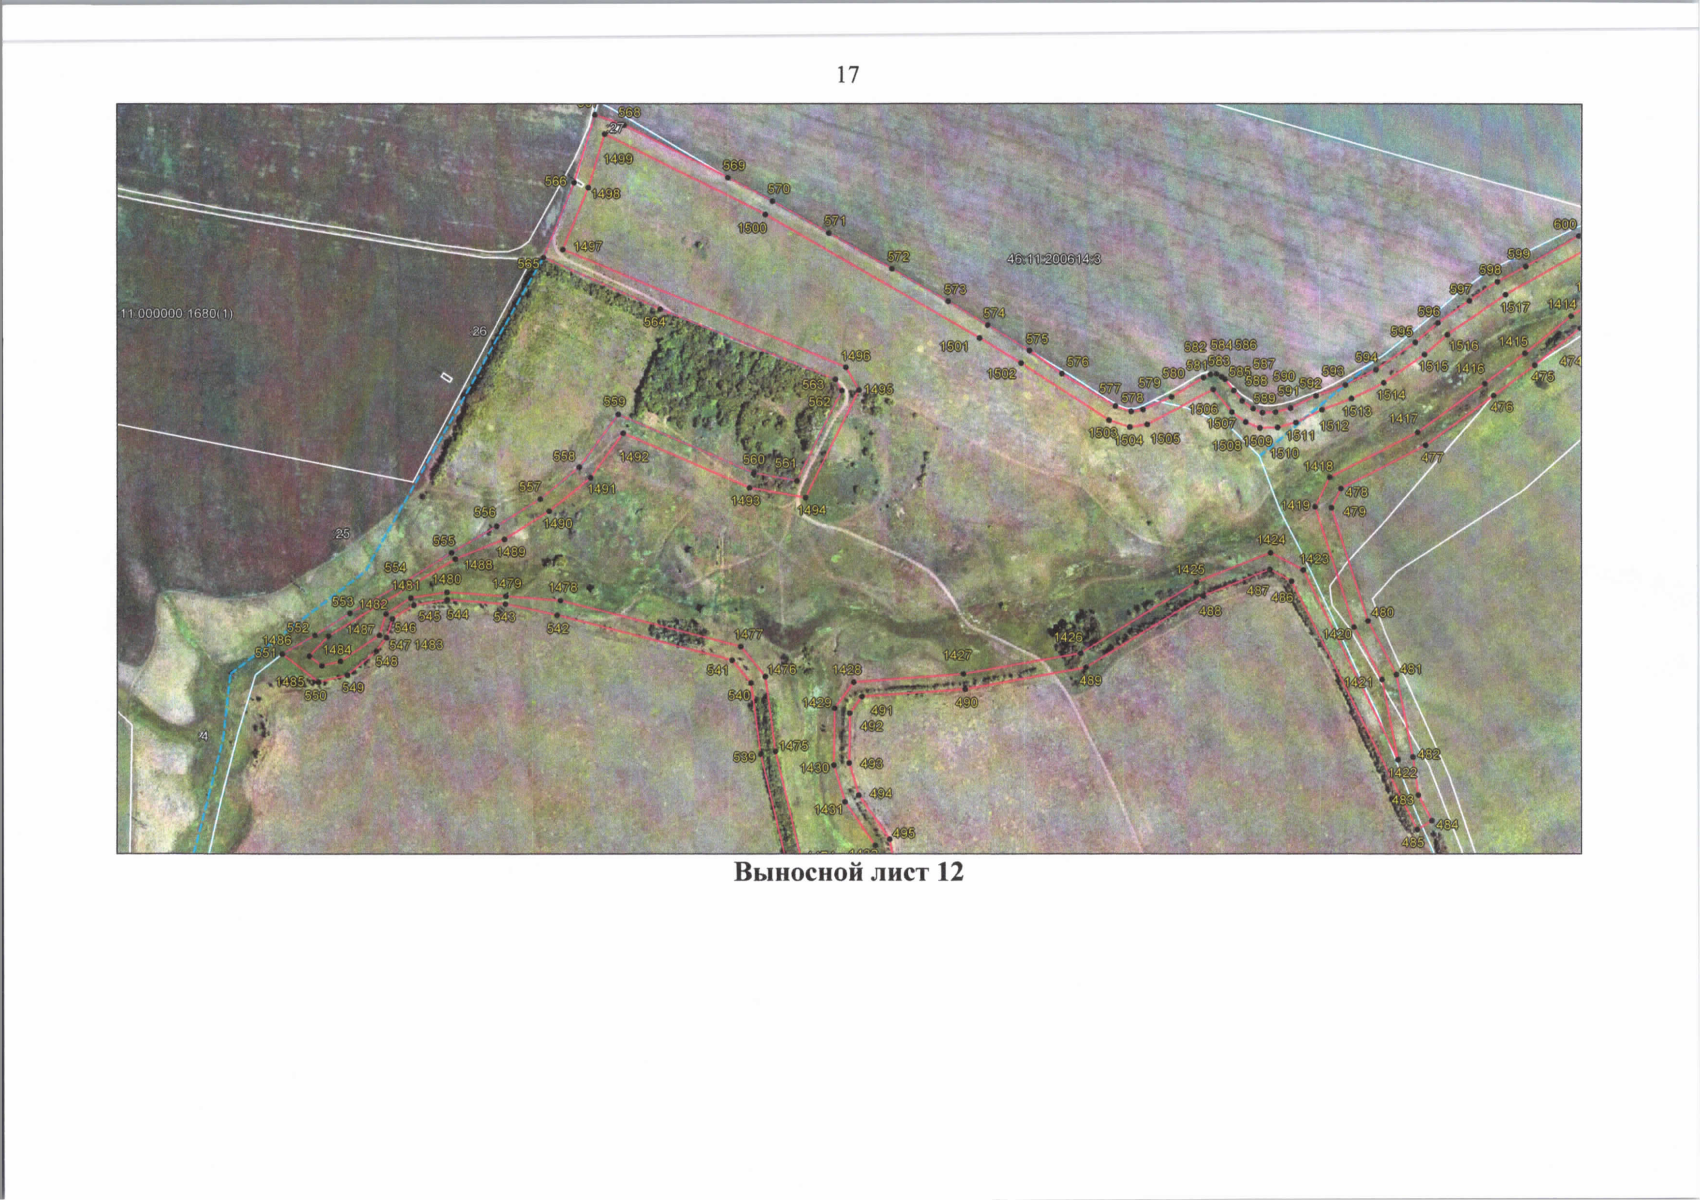Click the map point label 1505
Viewport: 1700px width, 1200px height.
[x=1165, y=439]
